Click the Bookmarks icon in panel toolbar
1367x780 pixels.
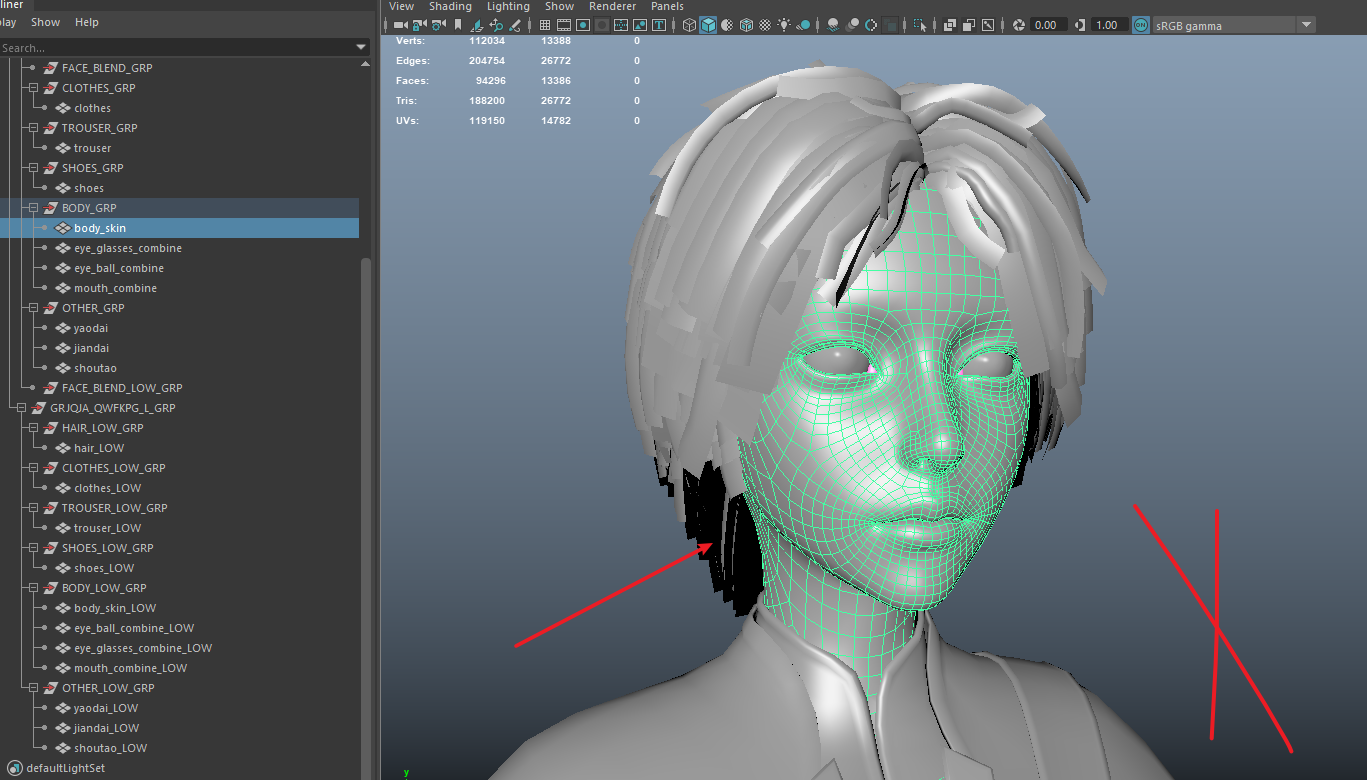tap(458, 25)
